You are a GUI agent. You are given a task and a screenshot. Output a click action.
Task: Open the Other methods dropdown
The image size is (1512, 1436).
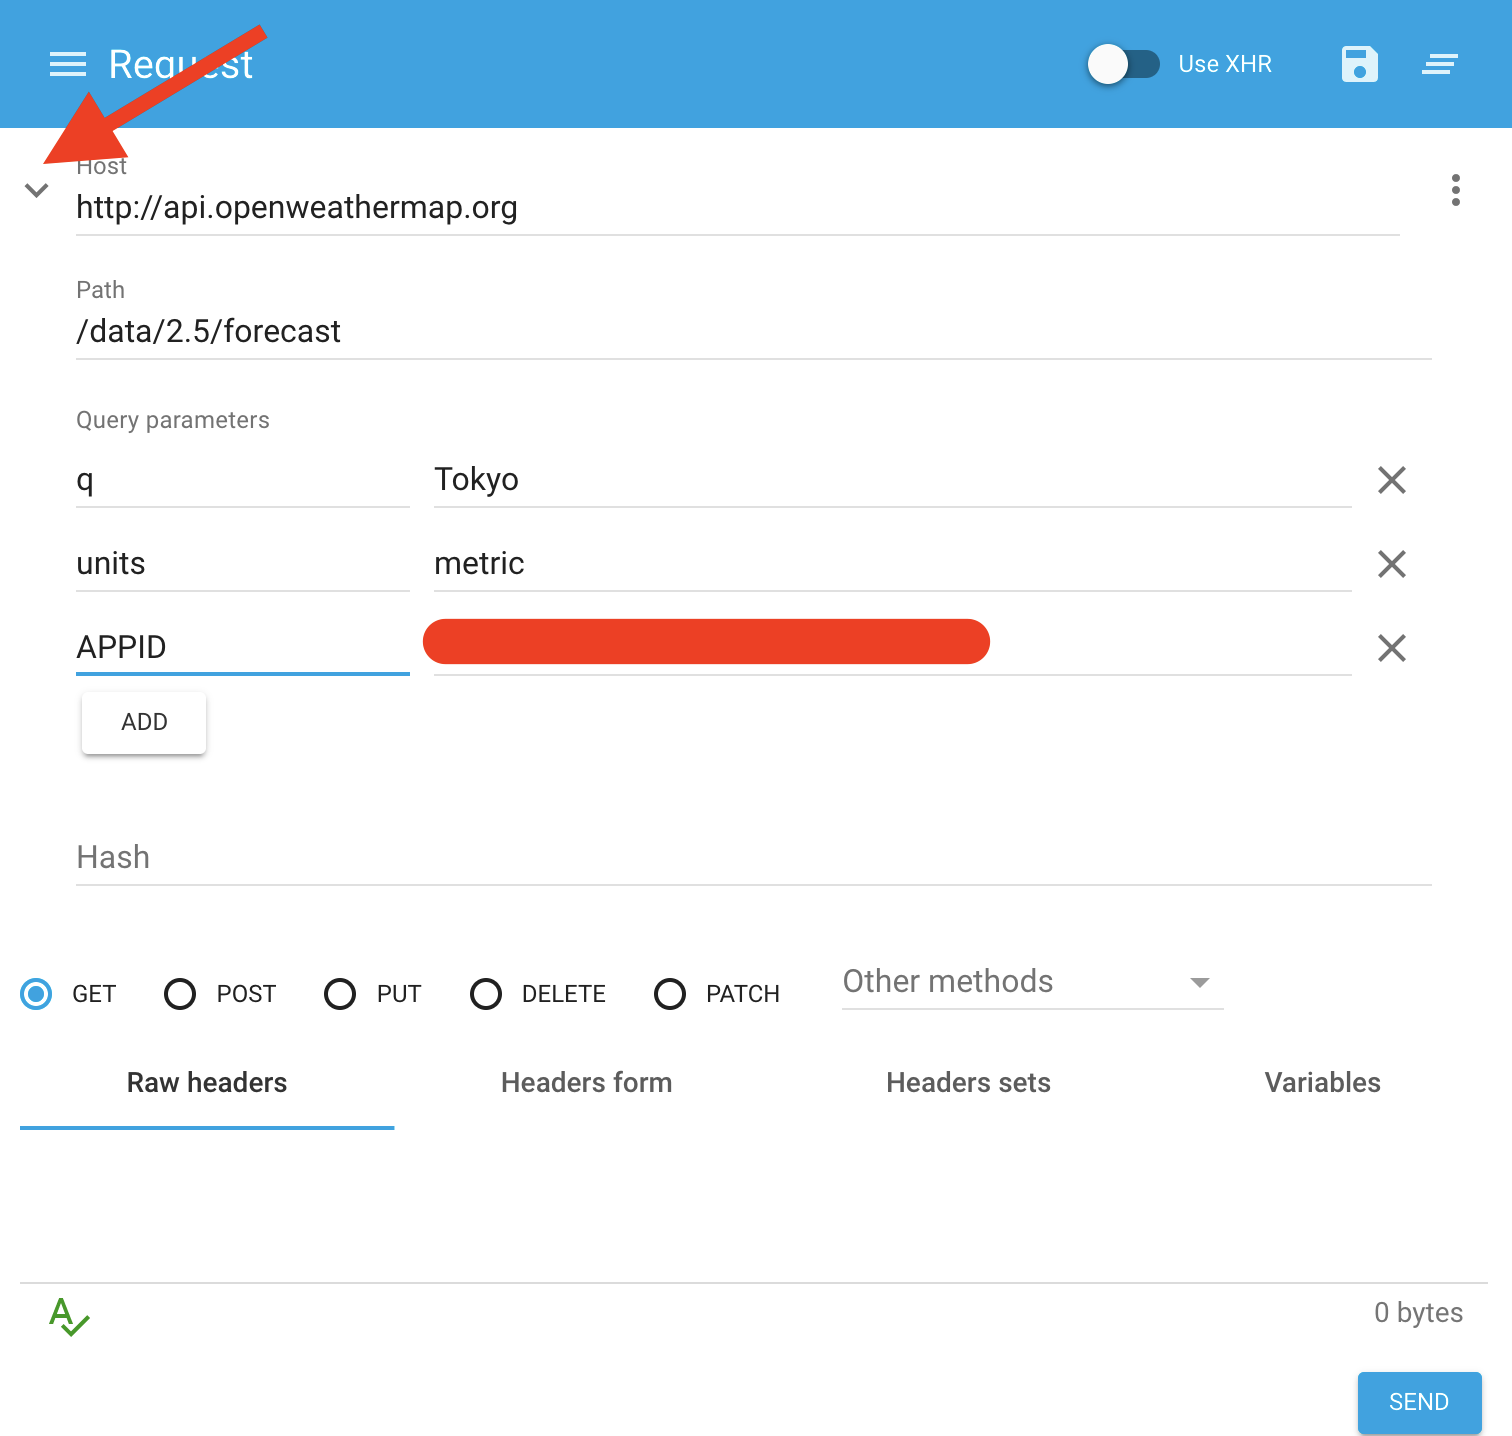1031,982
